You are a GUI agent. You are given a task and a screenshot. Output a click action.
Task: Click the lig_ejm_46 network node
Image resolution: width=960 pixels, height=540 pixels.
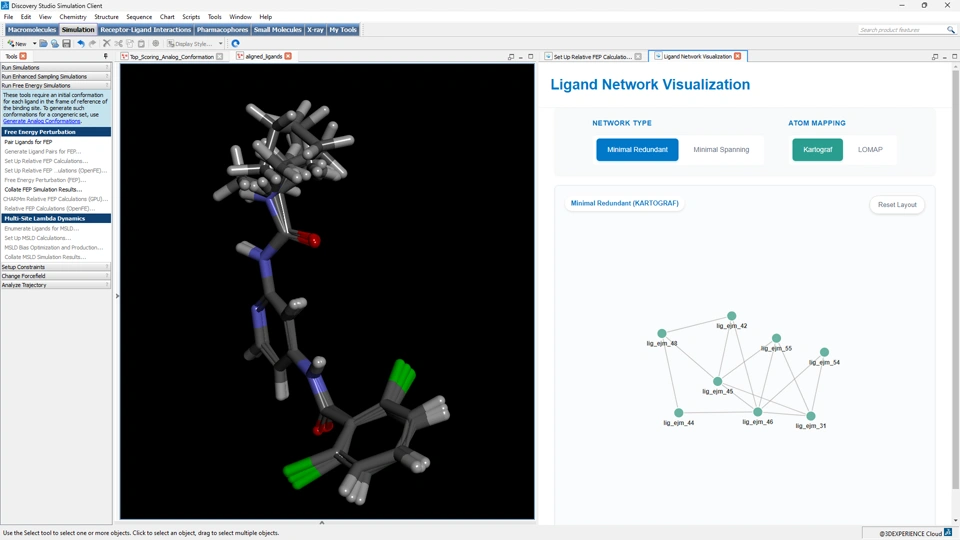point(758,412)
